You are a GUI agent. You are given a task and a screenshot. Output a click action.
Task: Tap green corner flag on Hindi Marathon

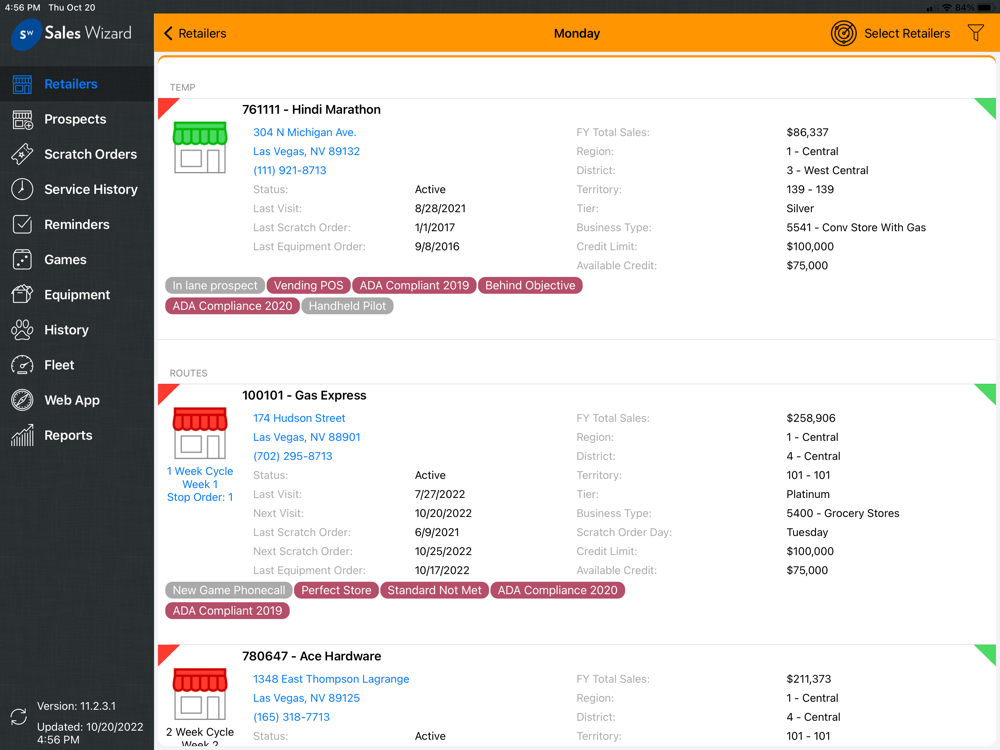[988, 106]
